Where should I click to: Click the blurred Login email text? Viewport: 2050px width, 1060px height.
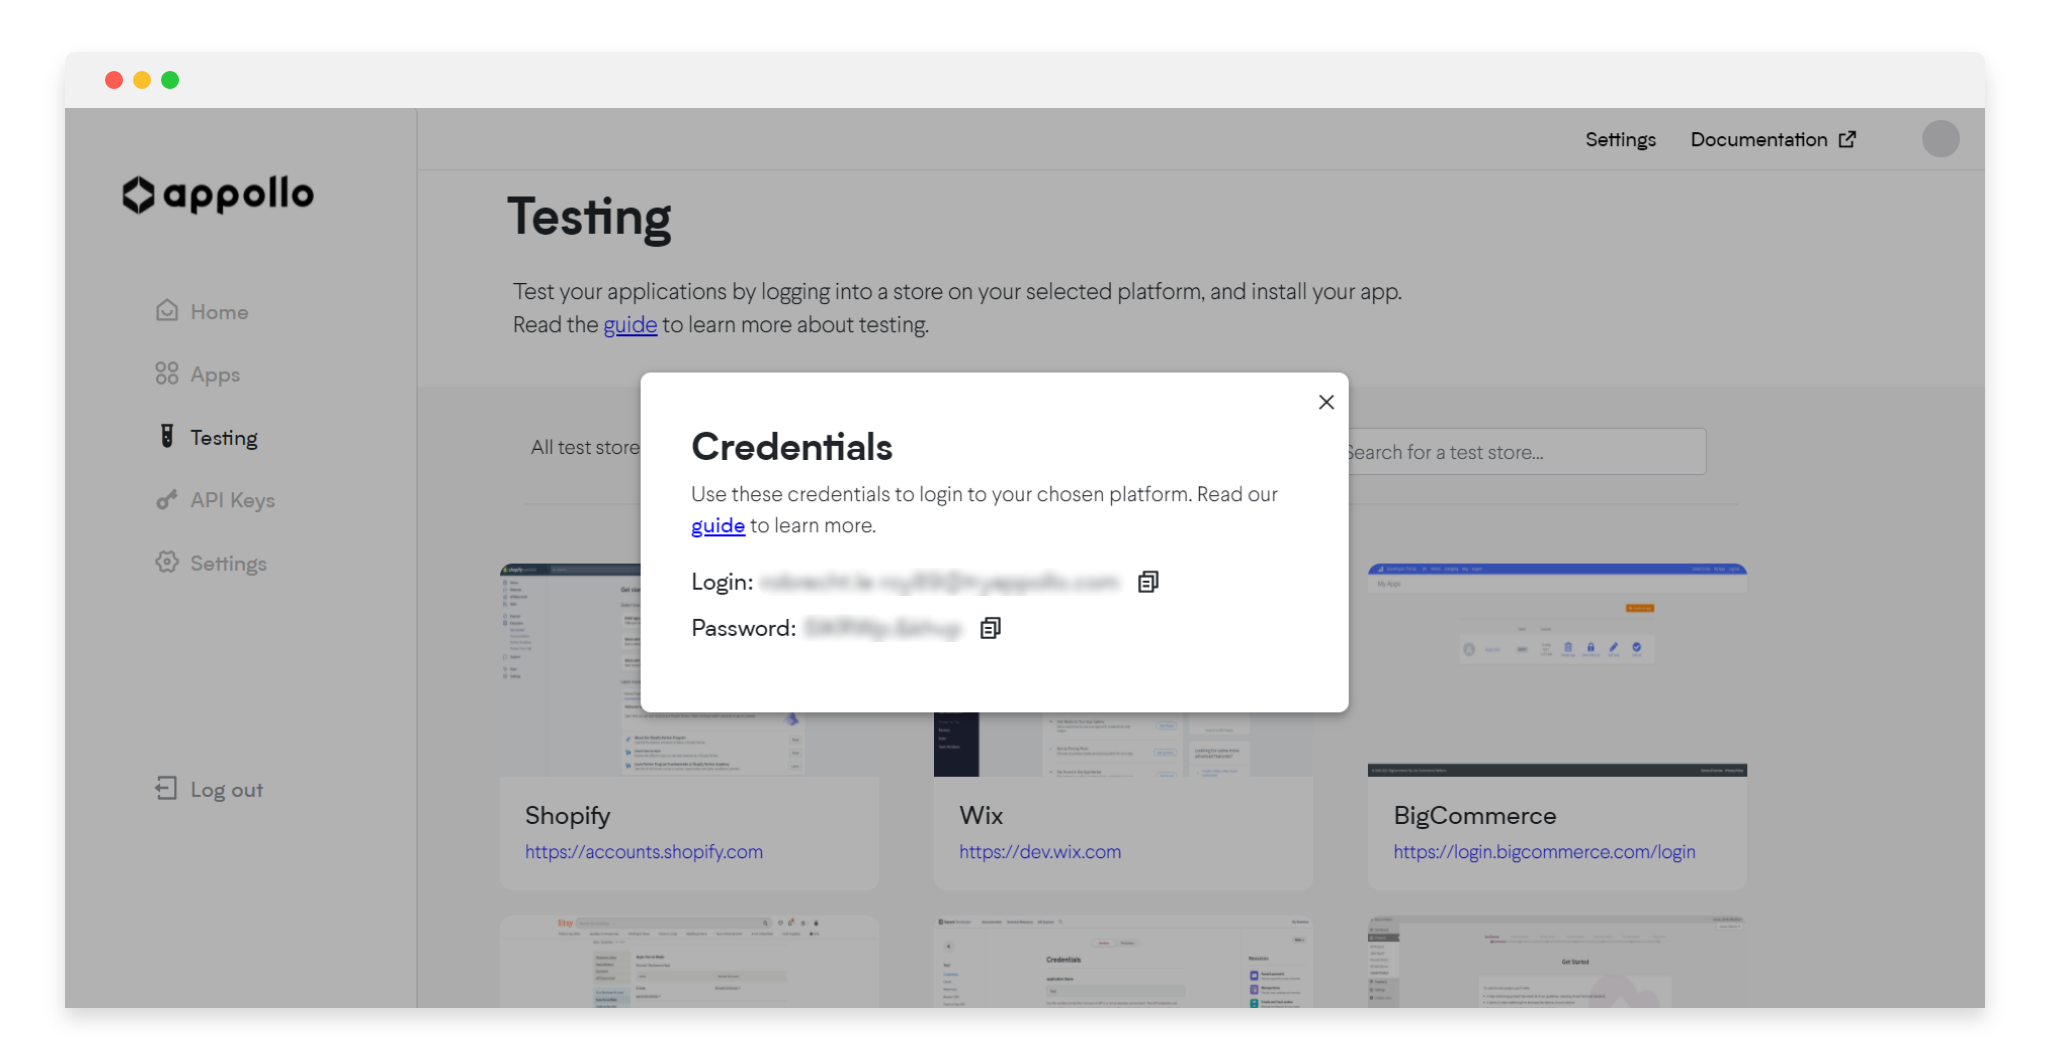tap(939, 582)
